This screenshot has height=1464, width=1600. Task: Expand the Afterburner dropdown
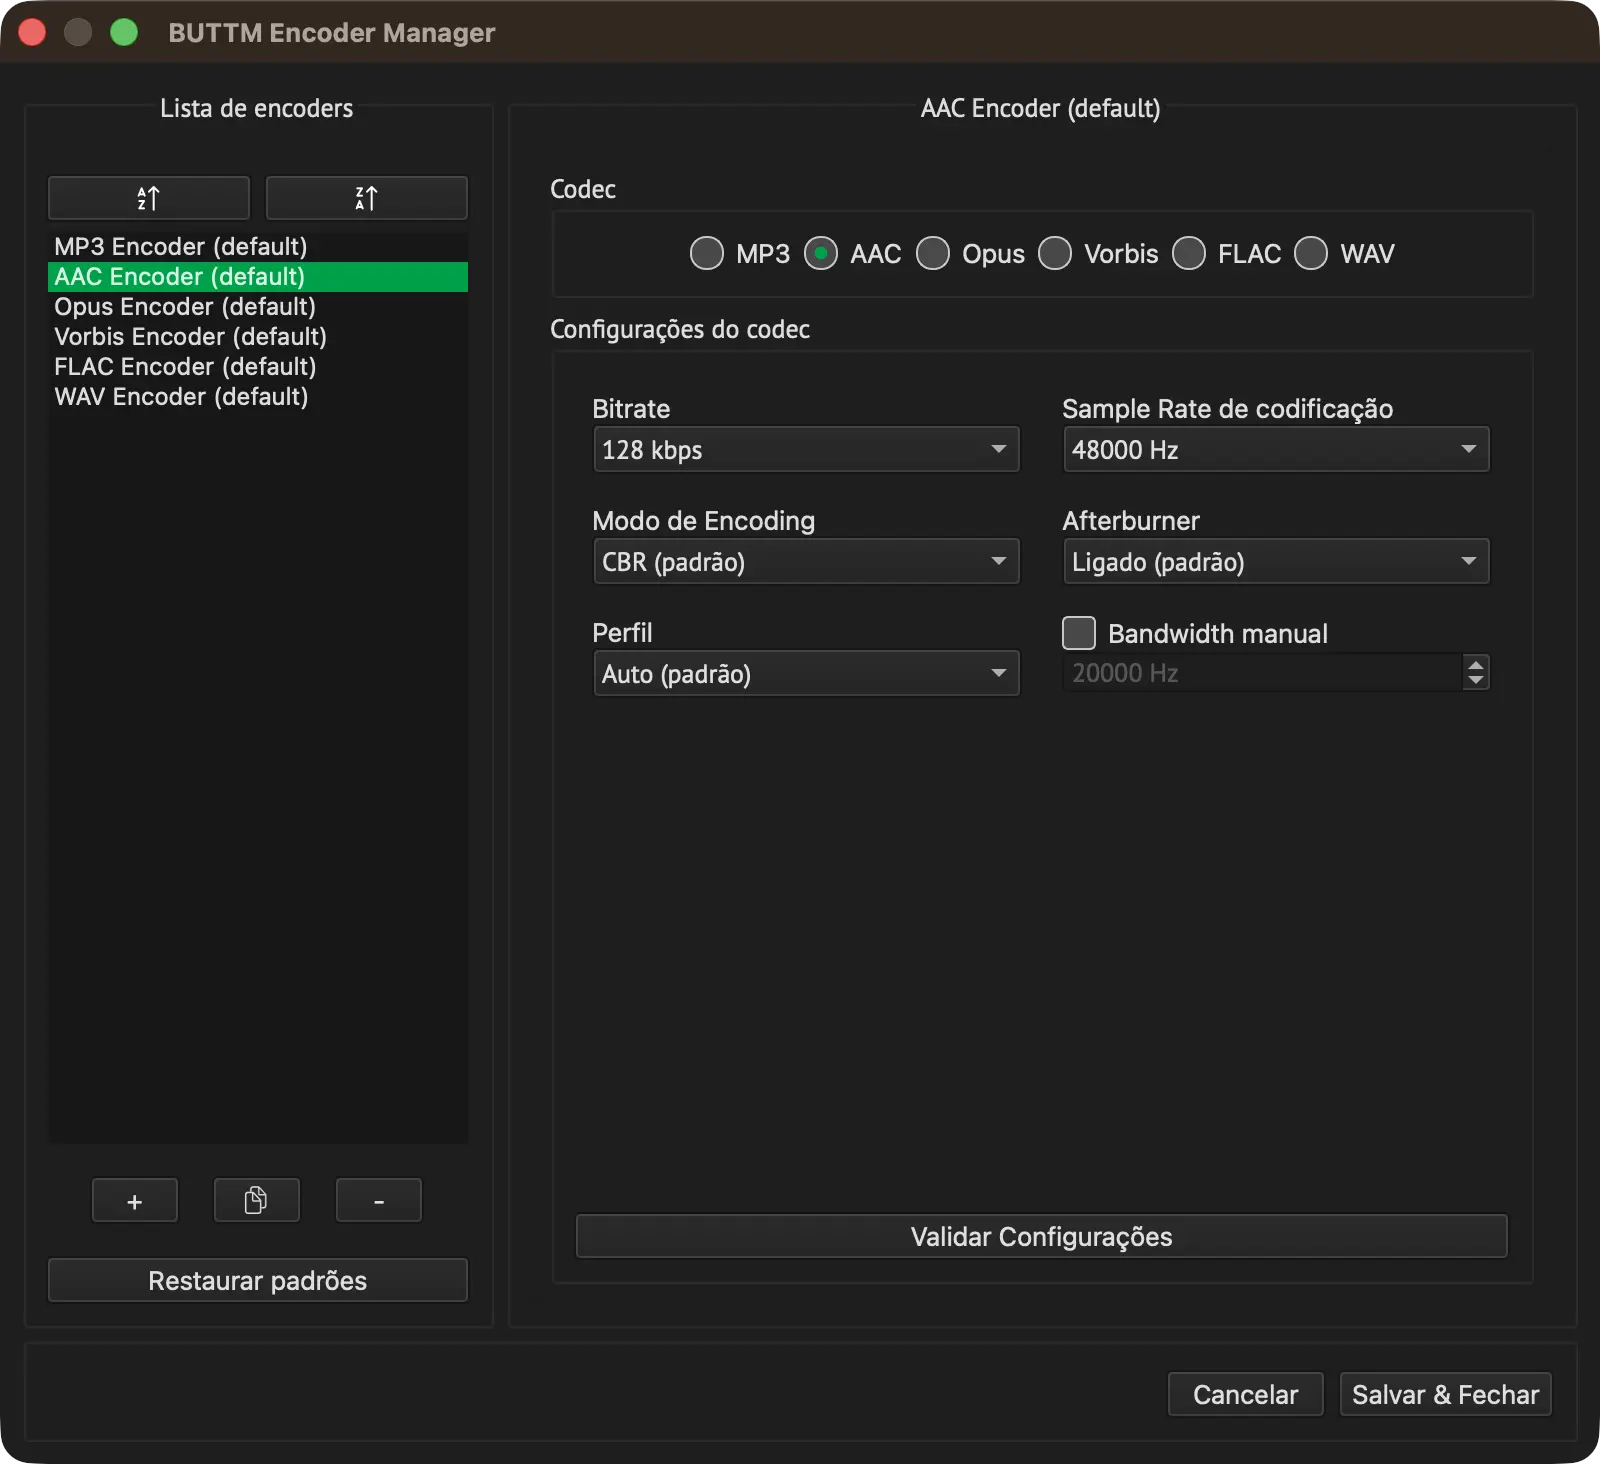[x=1276, y=561]
